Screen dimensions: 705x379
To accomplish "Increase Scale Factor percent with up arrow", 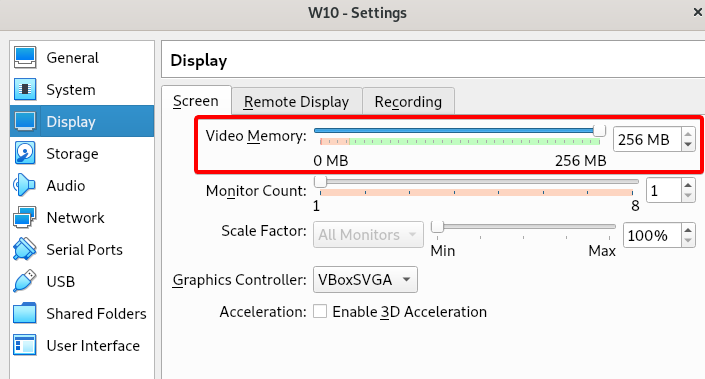I will tap(688, 230).
